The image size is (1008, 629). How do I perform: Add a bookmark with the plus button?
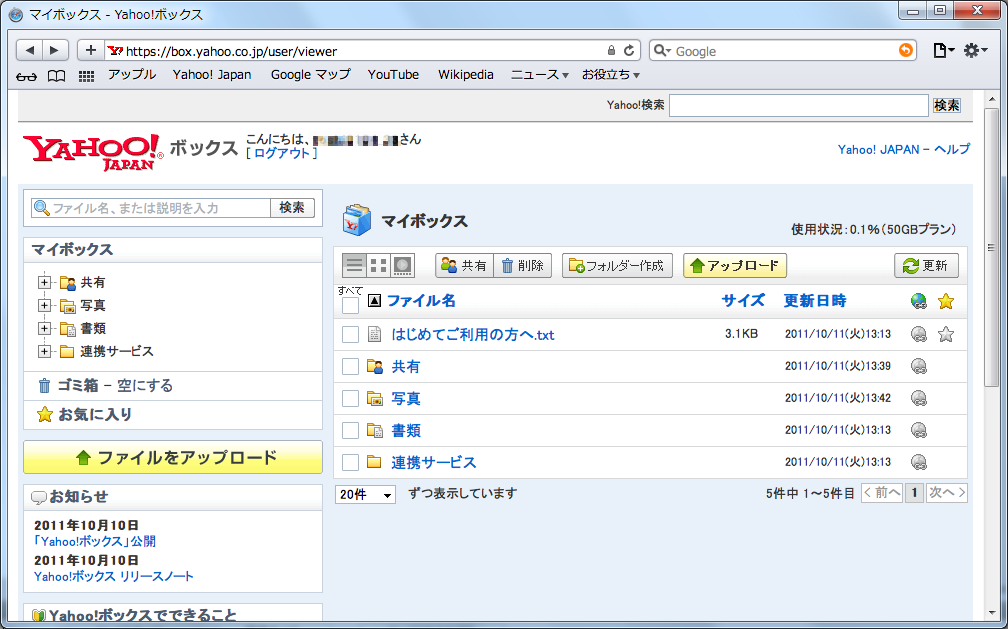[x=91, y=50]
